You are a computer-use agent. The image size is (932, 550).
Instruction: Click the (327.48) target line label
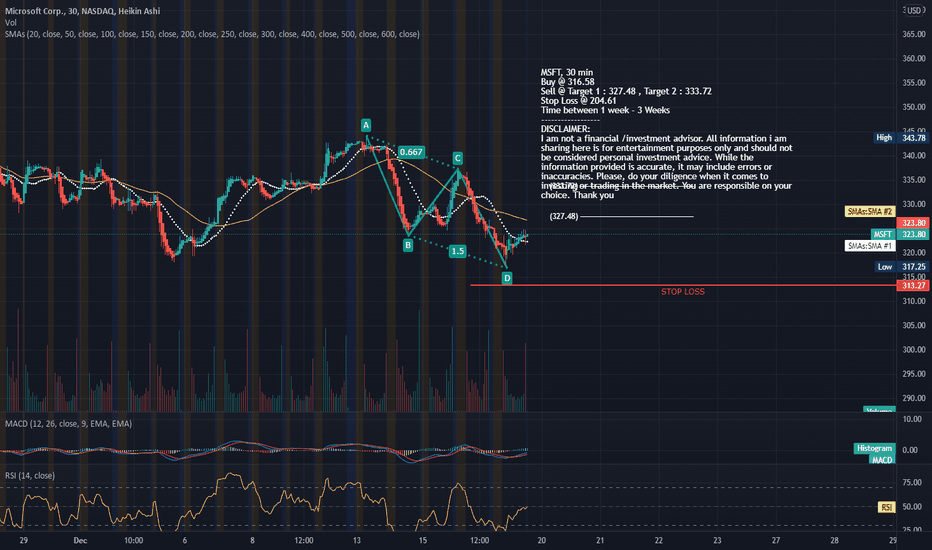[x=564, y=216]
